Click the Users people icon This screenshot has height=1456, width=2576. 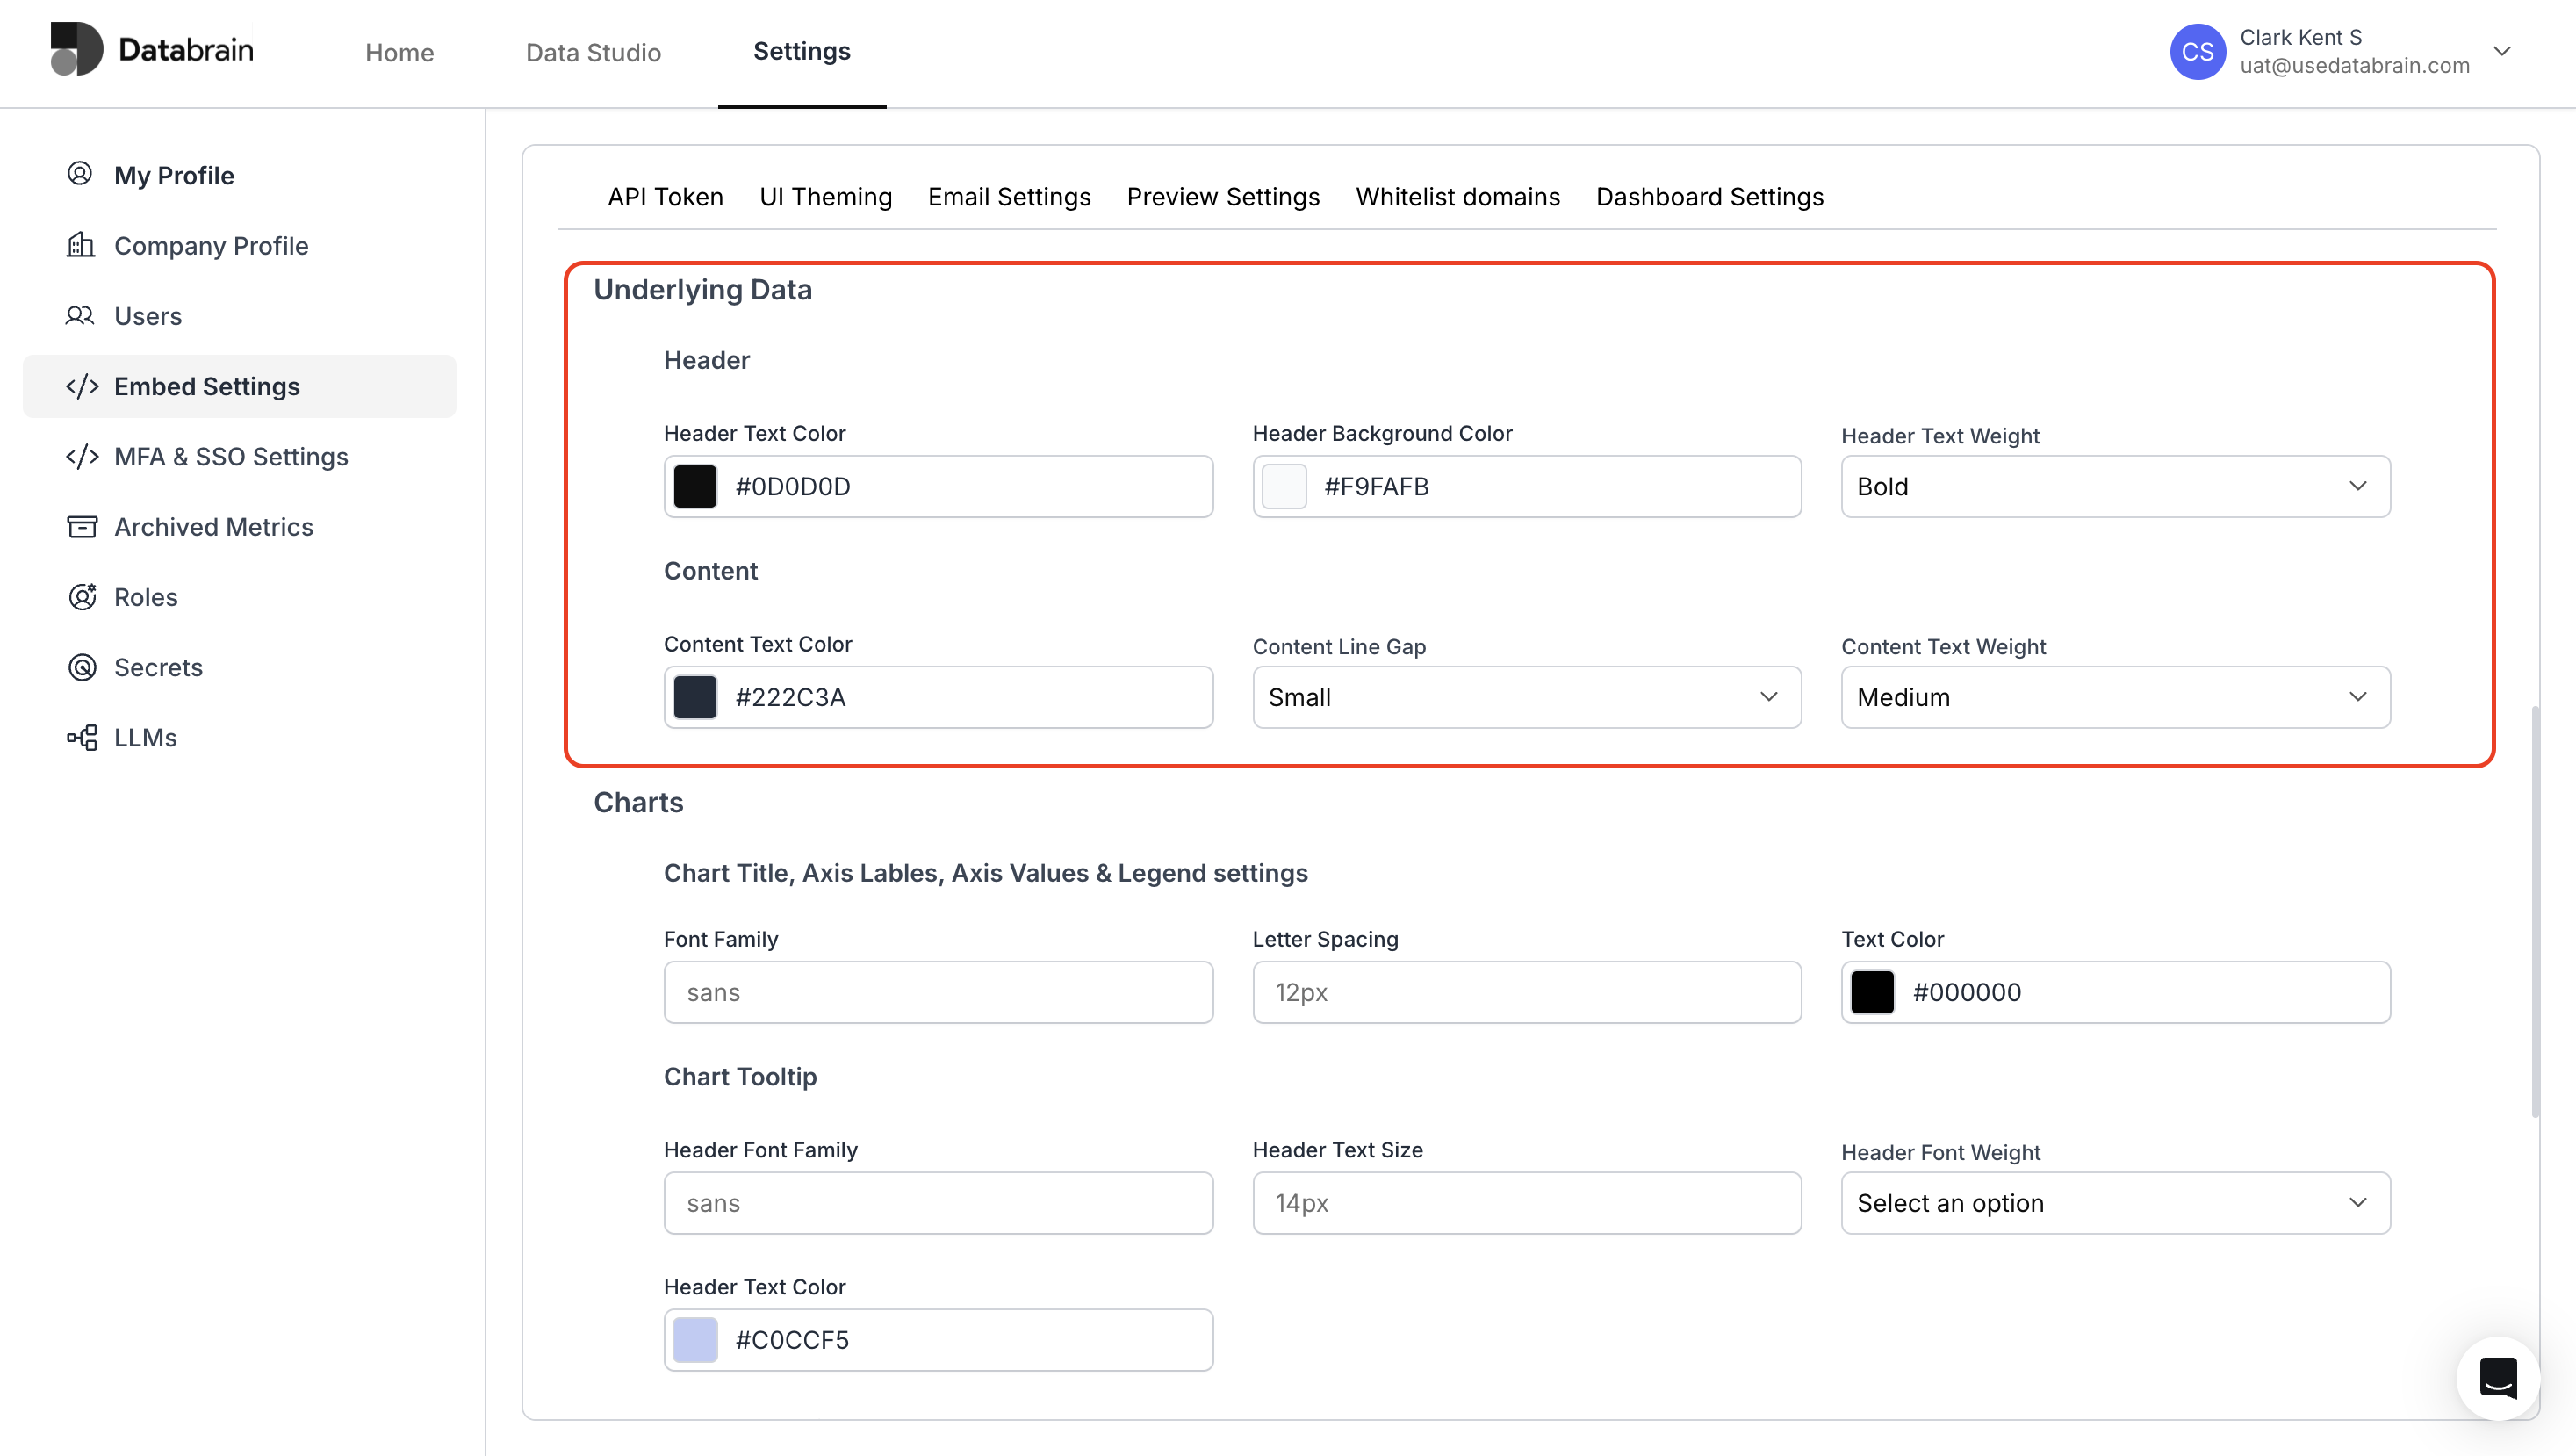point(80,316)
